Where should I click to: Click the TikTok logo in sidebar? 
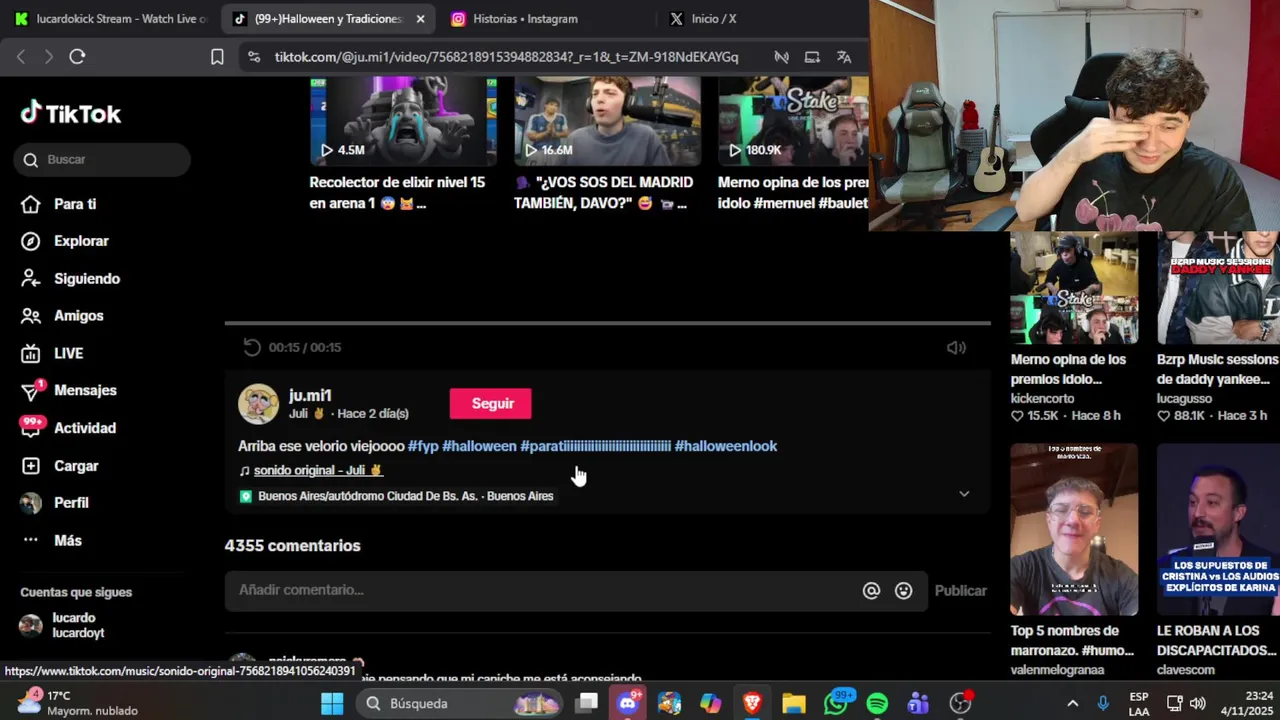pos(71,114)
